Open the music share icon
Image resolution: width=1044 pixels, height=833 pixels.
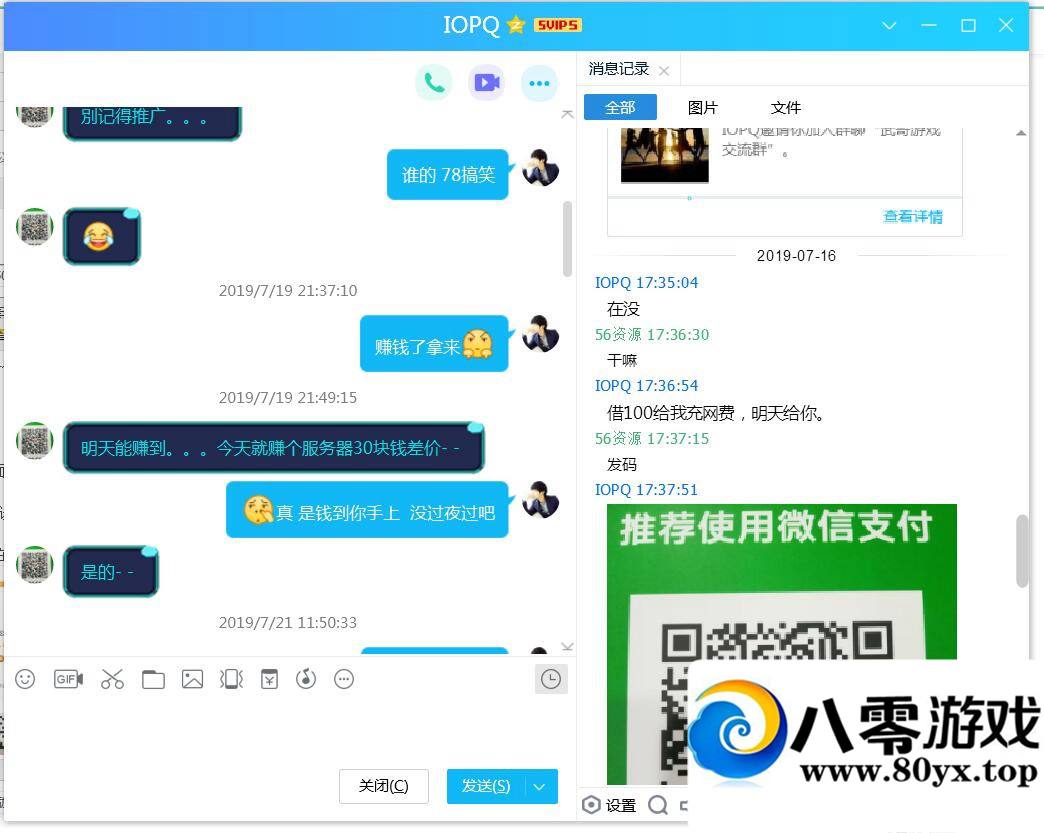coord(306,679)
